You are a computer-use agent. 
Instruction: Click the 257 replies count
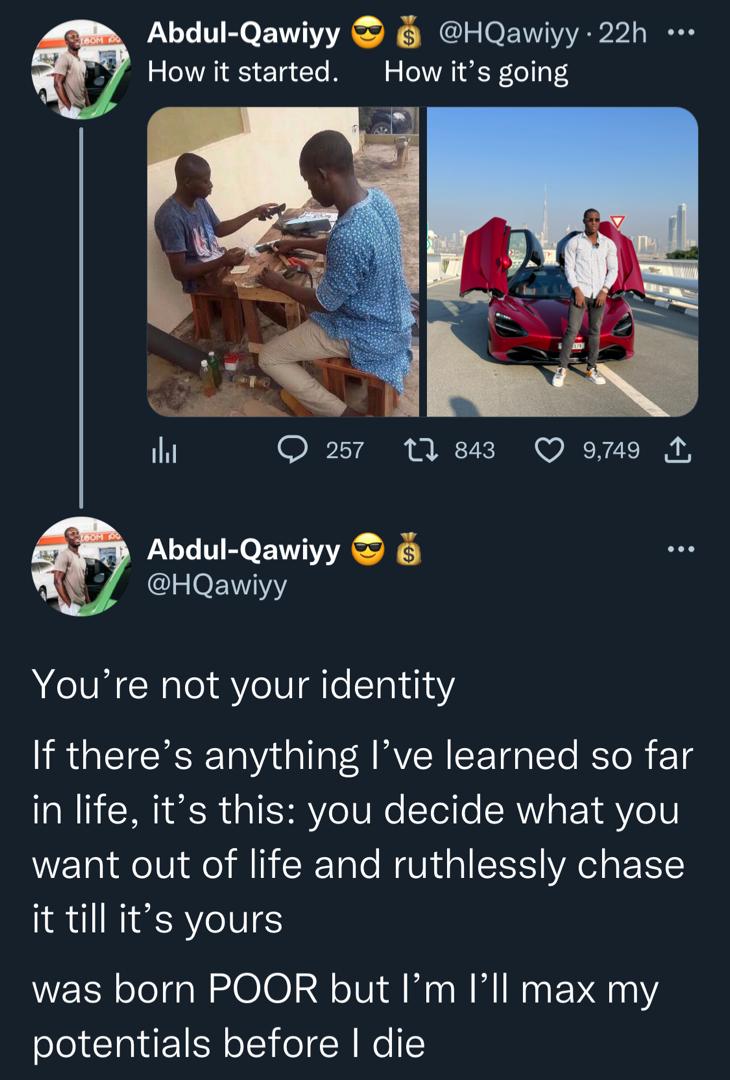tap(344, 450)
